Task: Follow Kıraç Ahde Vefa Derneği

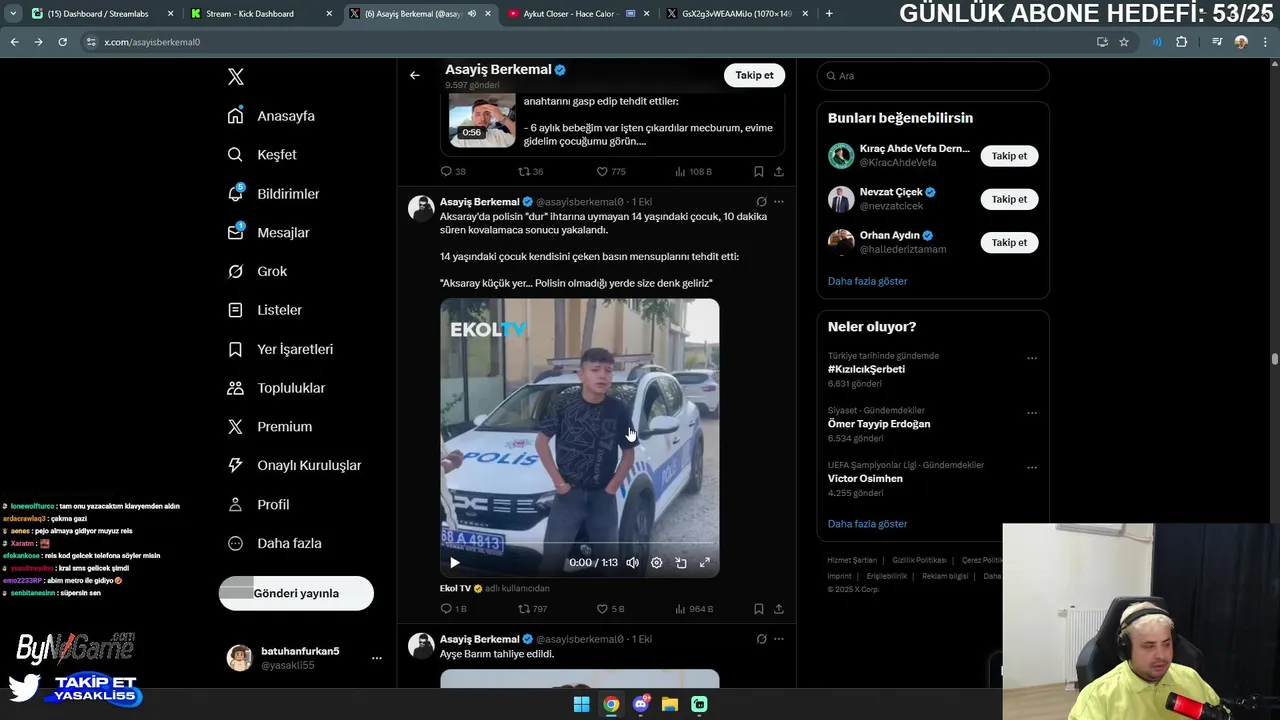Action: [x=1009, y=156]
